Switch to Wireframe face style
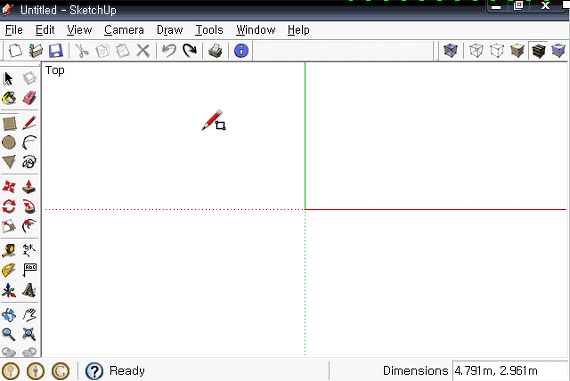This screenshot has height=381, width=570. (477, 51)
